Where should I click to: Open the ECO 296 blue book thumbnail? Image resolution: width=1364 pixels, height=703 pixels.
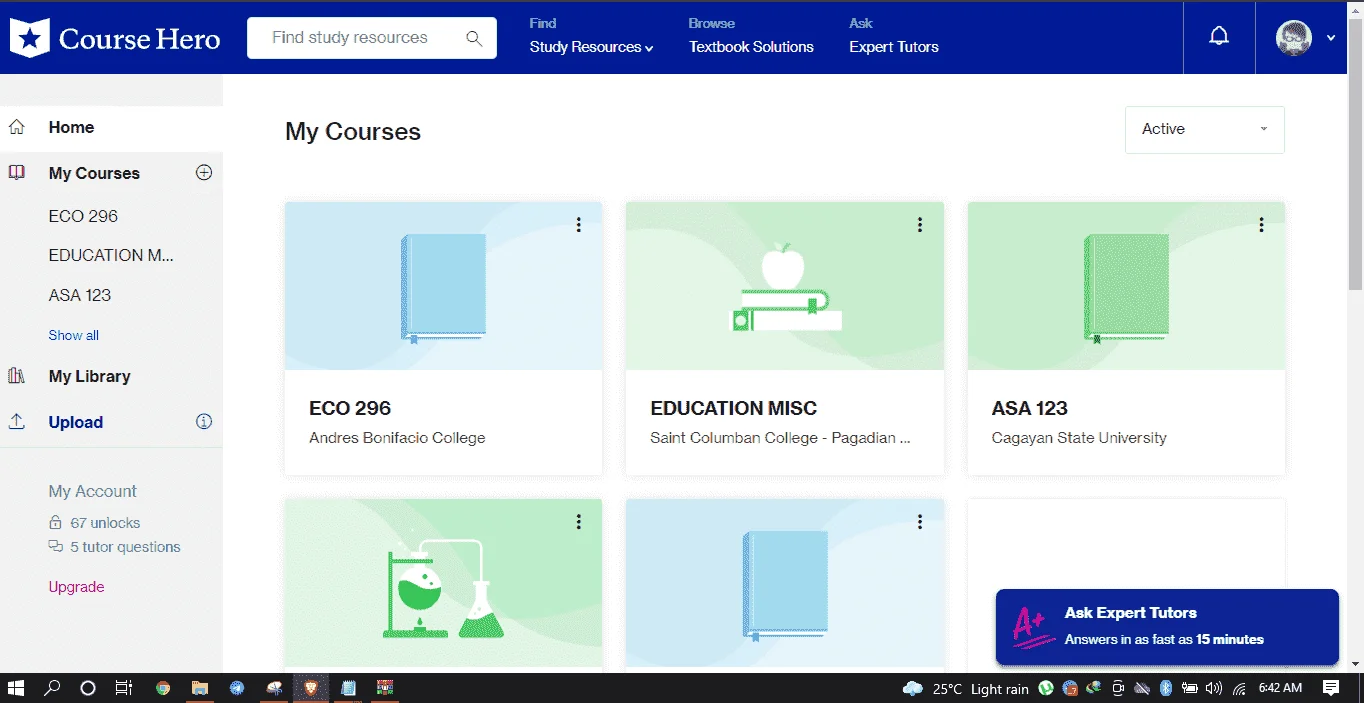(444, 286)
